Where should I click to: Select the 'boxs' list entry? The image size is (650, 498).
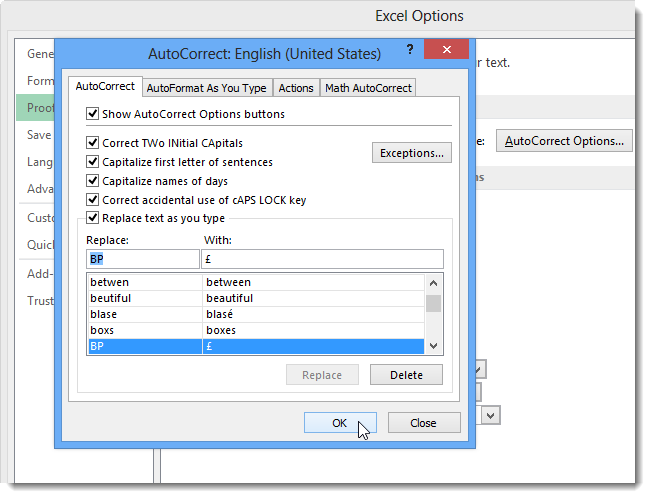pyautogui.click(x=256, y=330)
